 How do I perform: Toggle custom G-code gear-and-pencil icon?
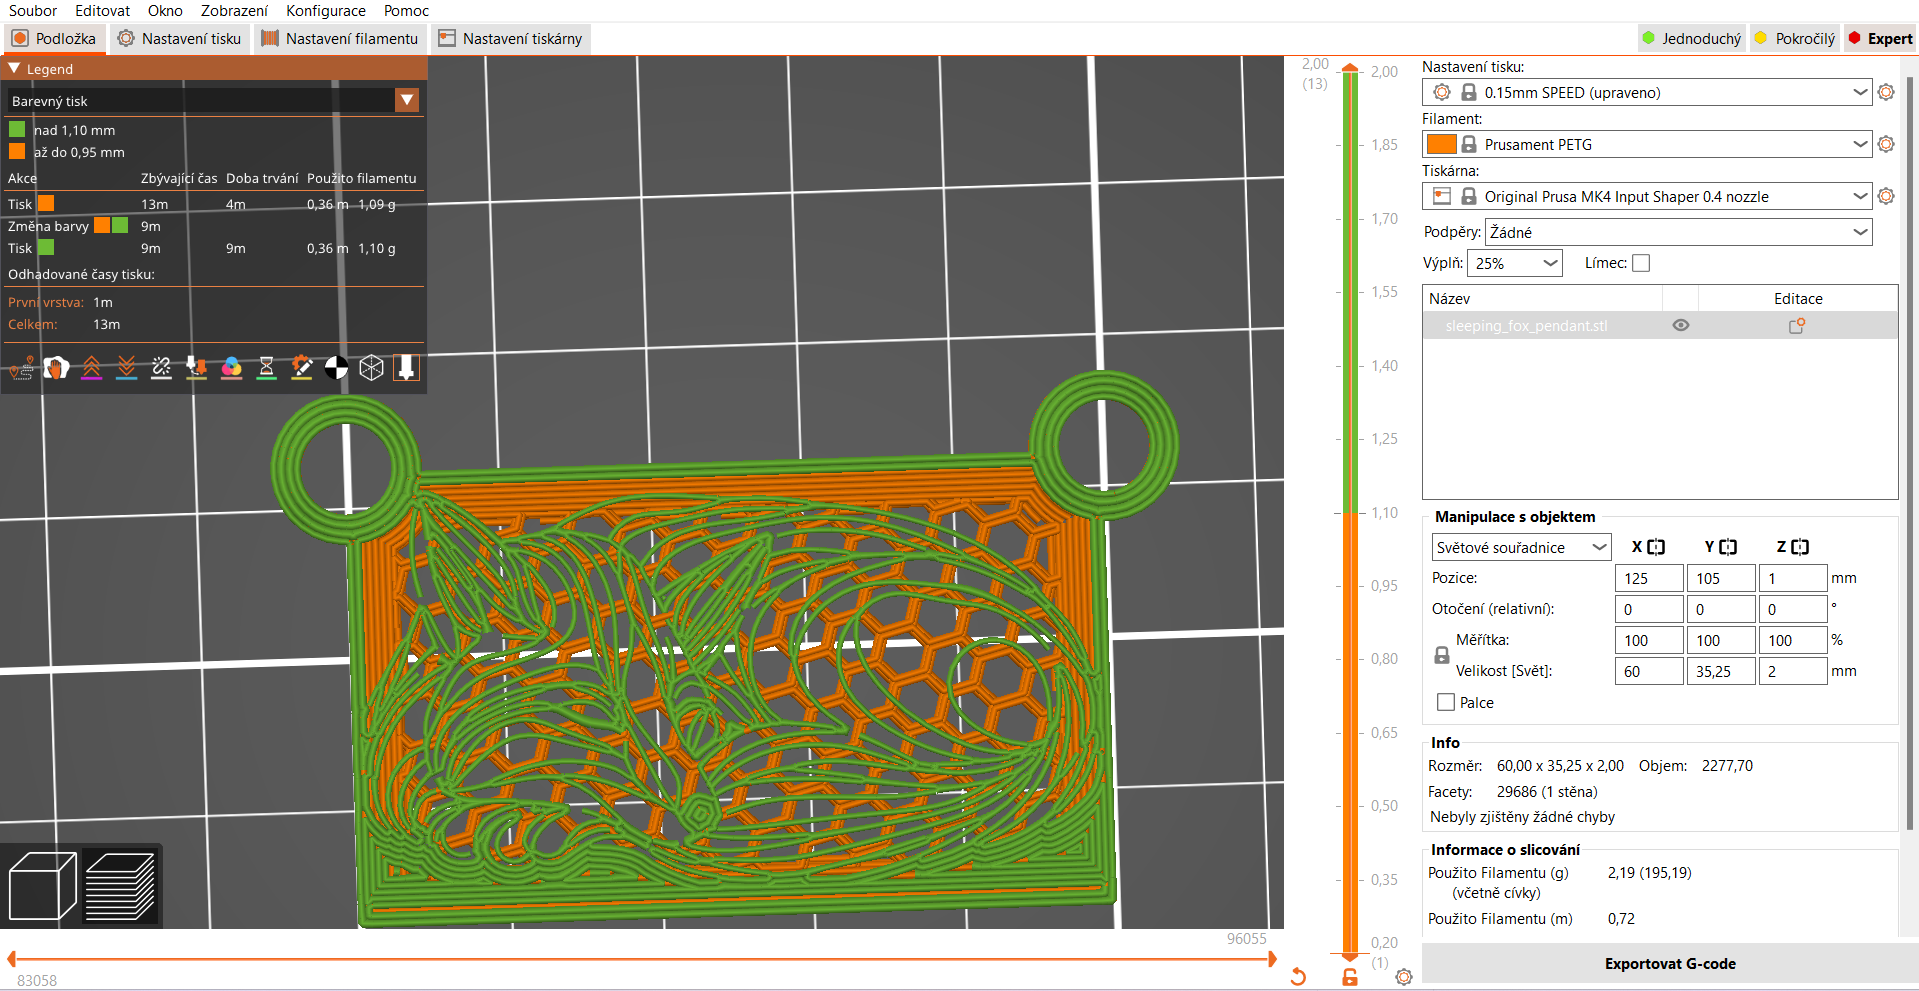(x=302, y=368)
